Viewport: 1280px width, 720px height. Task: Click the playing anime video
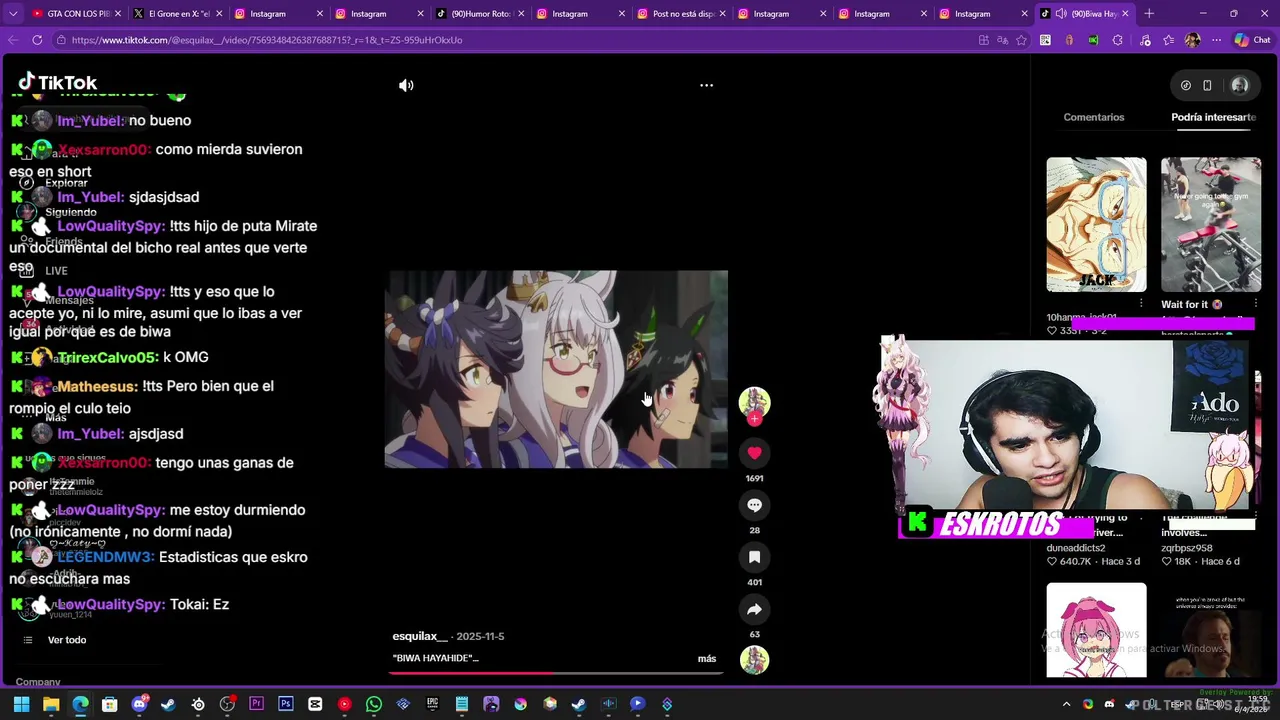pyautogui.click(x=556, y=369)
